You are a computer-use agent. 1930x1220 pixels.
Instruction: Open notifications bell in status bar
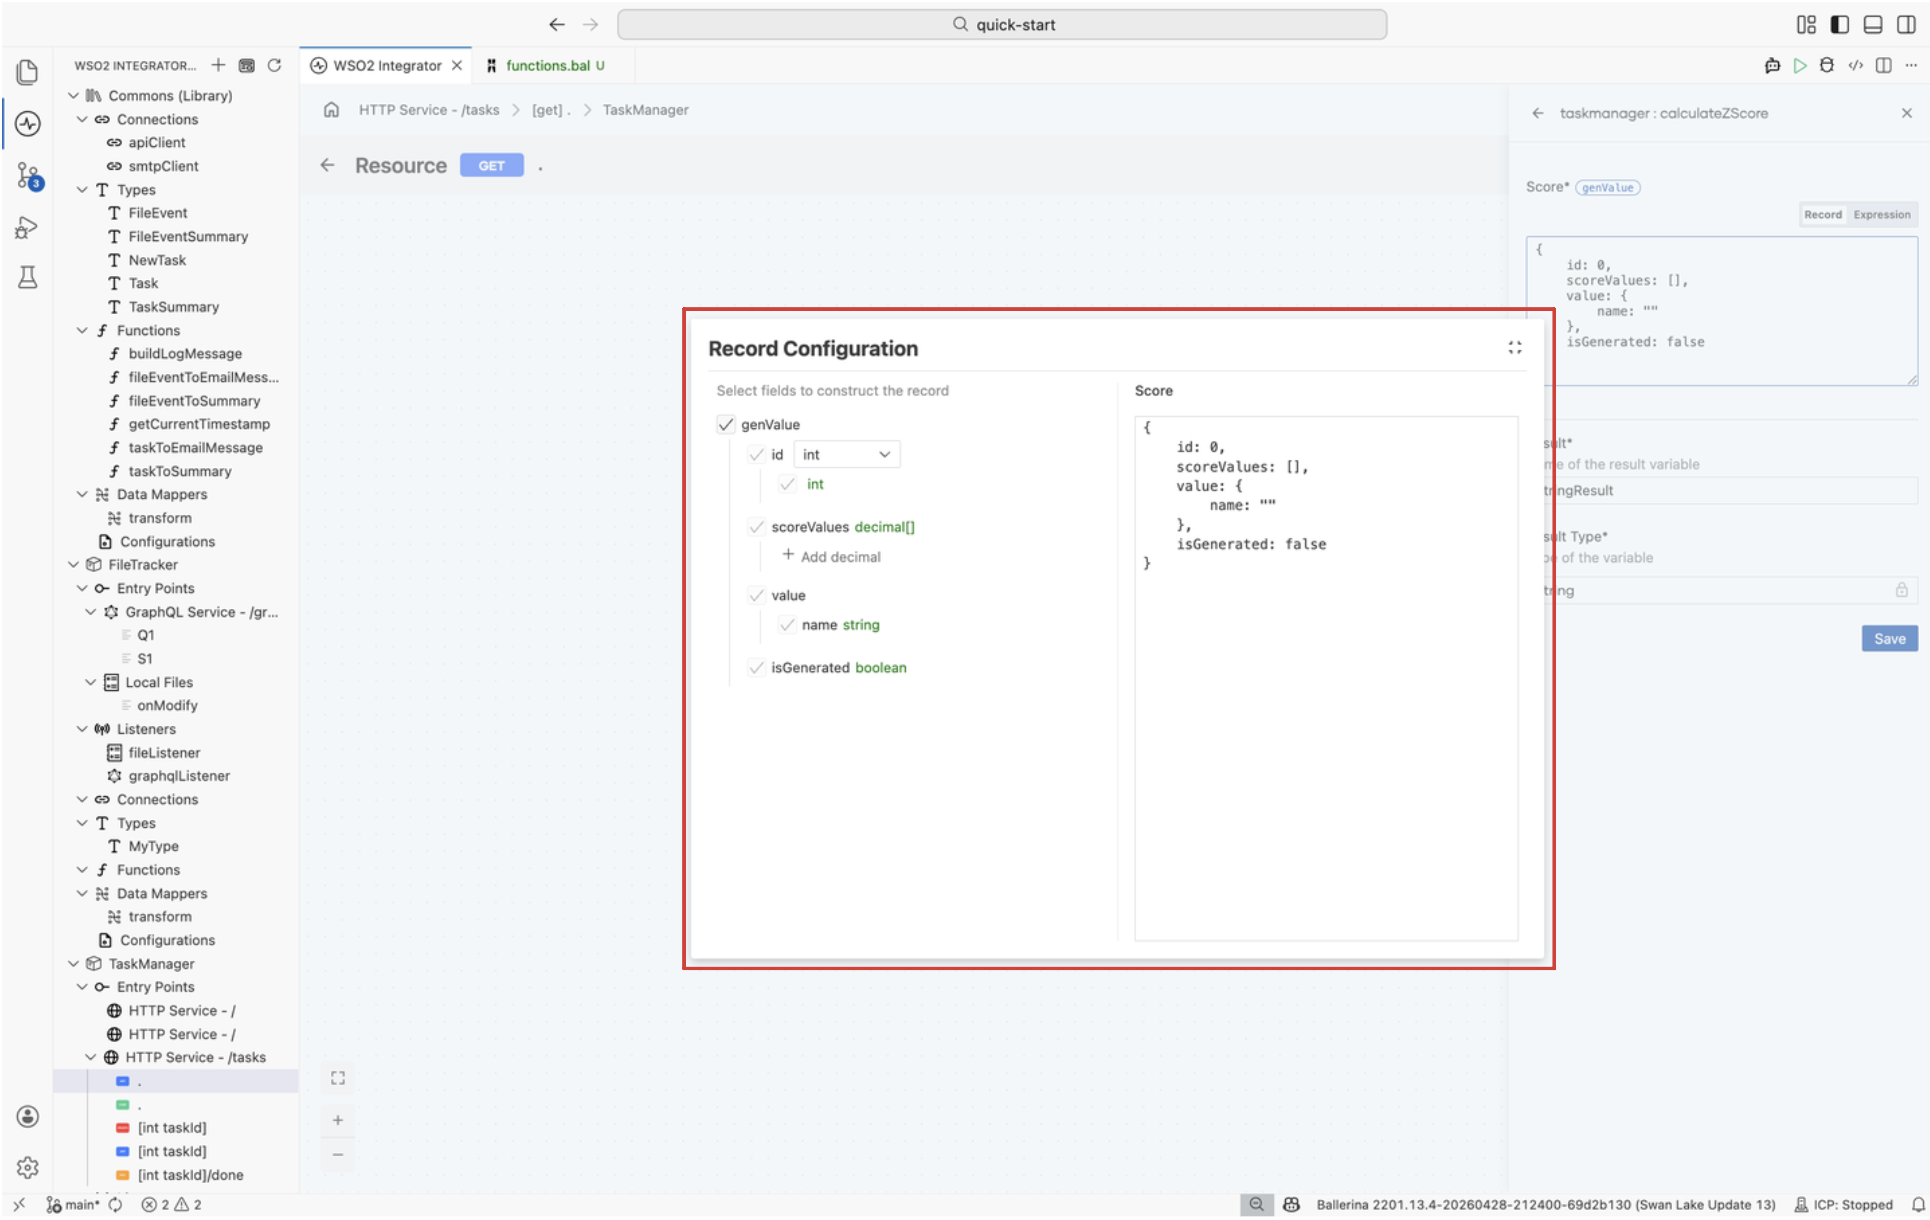tap(1918, 1205)
